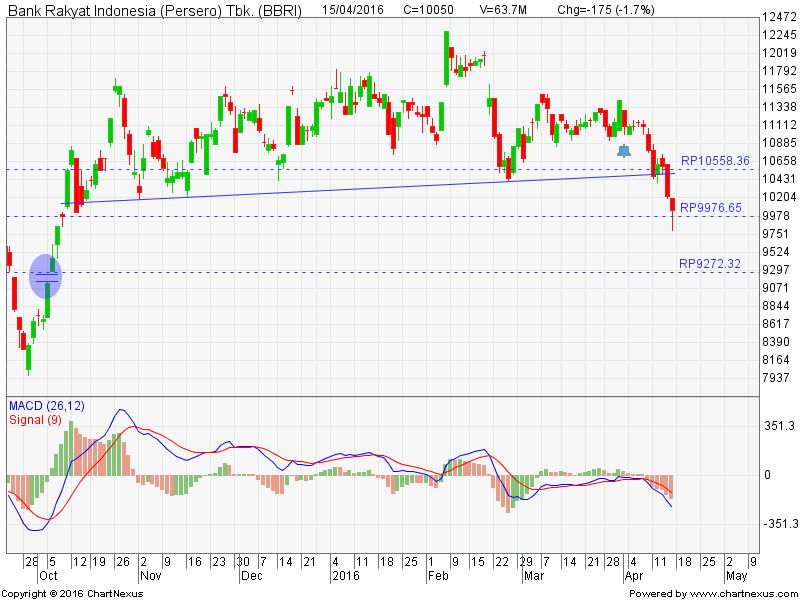Screen dimensions: 800x600
Task: Jump to Feb on the time axis
Action: tap(438, 576)
